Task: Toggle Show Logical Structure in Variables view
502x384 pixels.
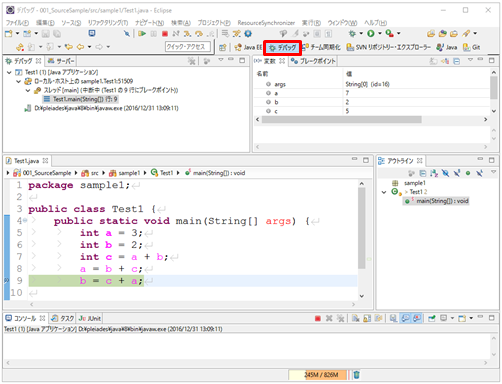Action: point(445,61)
